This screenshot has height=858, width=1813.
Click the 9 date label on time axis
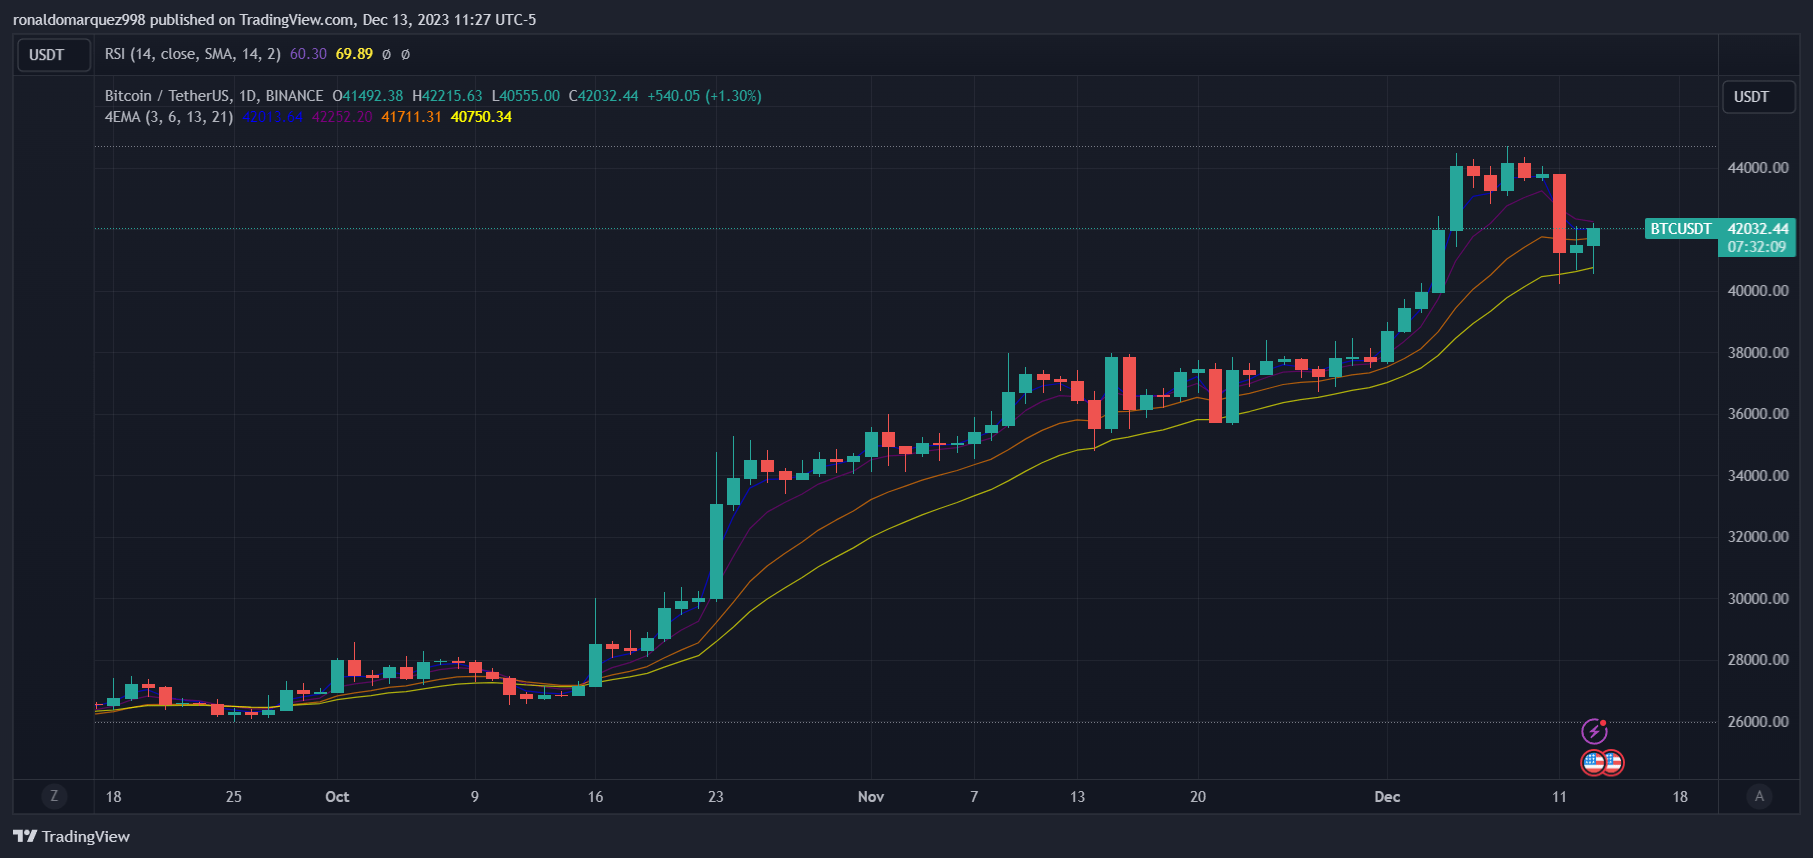coord(475,797)
